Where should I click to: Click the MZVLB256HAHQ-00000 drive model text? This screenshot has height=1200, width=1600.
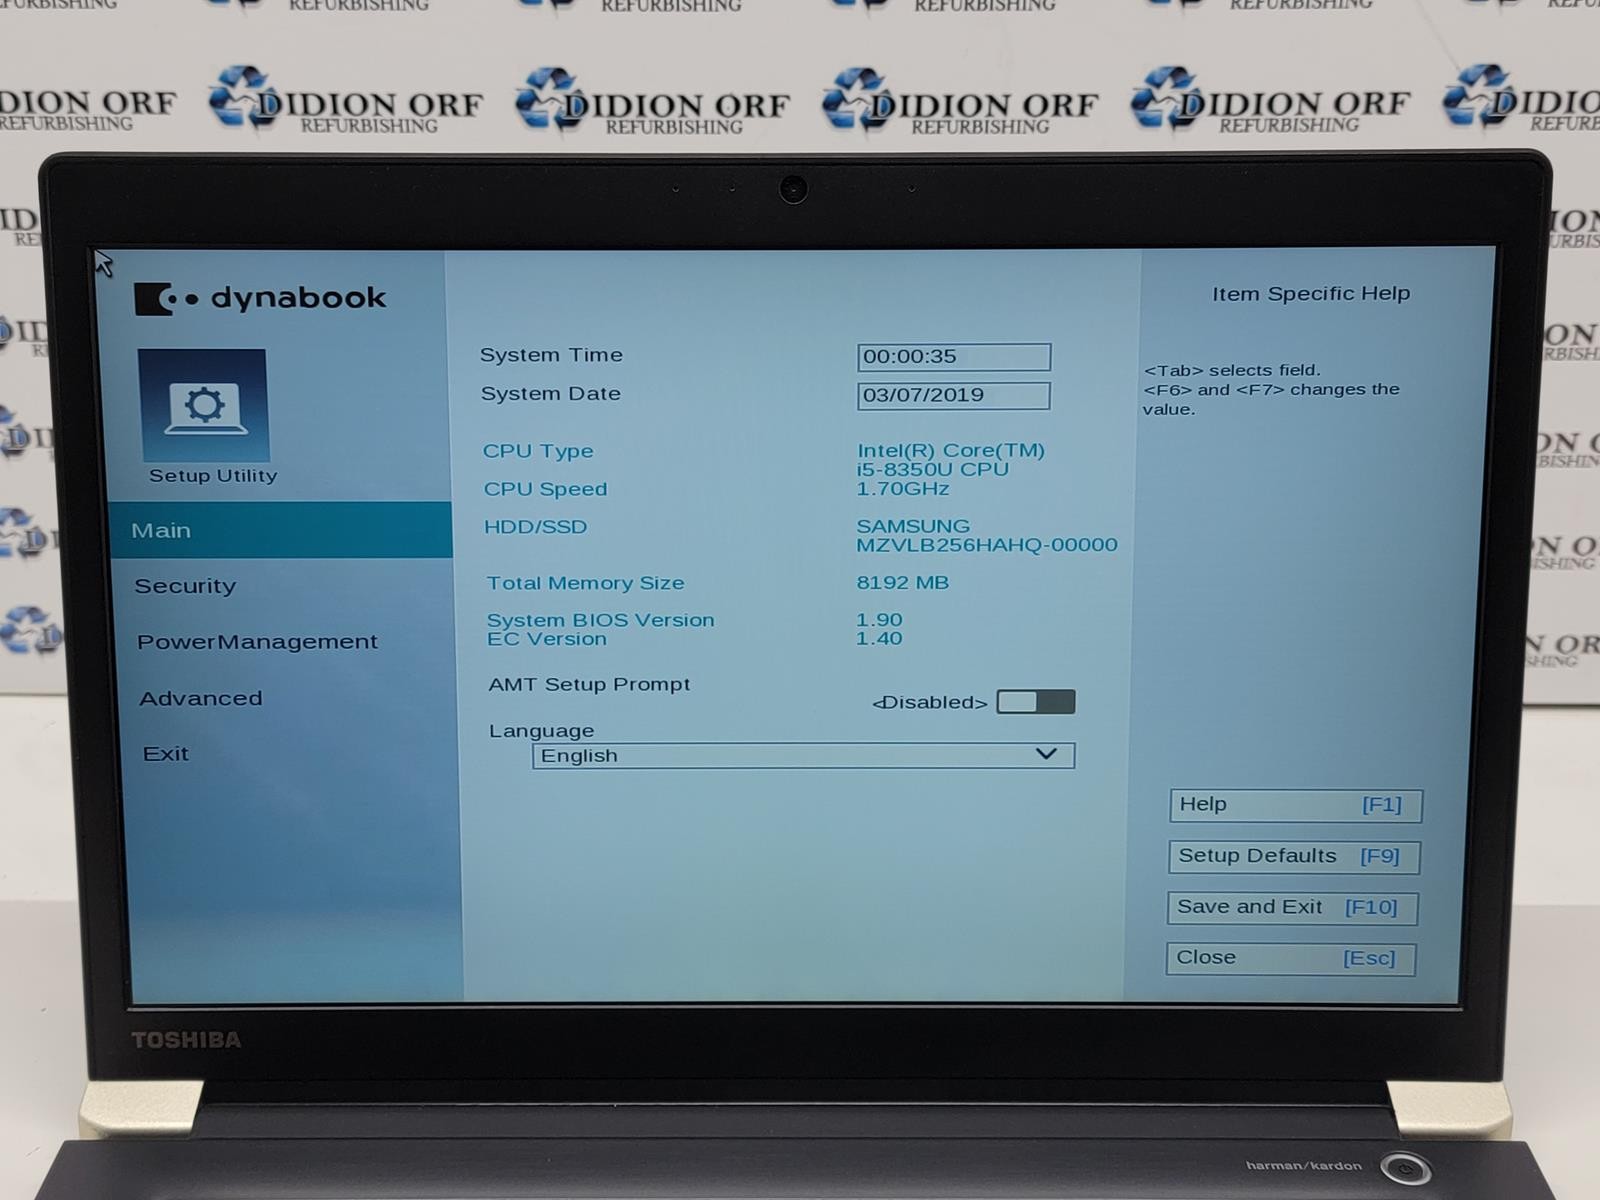(987, 545)
